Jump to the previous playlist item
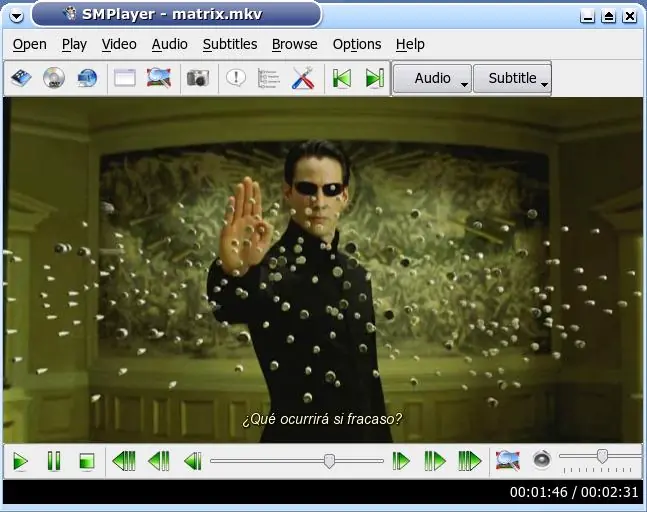Screen dimensions: 647x512 pos(342,78)
